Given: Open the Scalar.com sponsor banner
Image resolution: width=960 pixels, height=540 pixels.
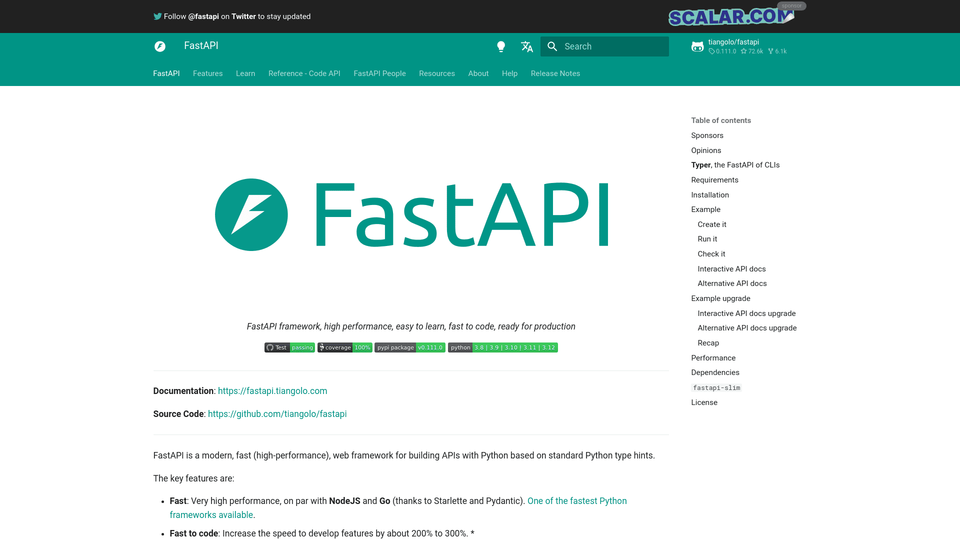Looking at the screenshot, I should pyautogui.click(x=732, y=17).
